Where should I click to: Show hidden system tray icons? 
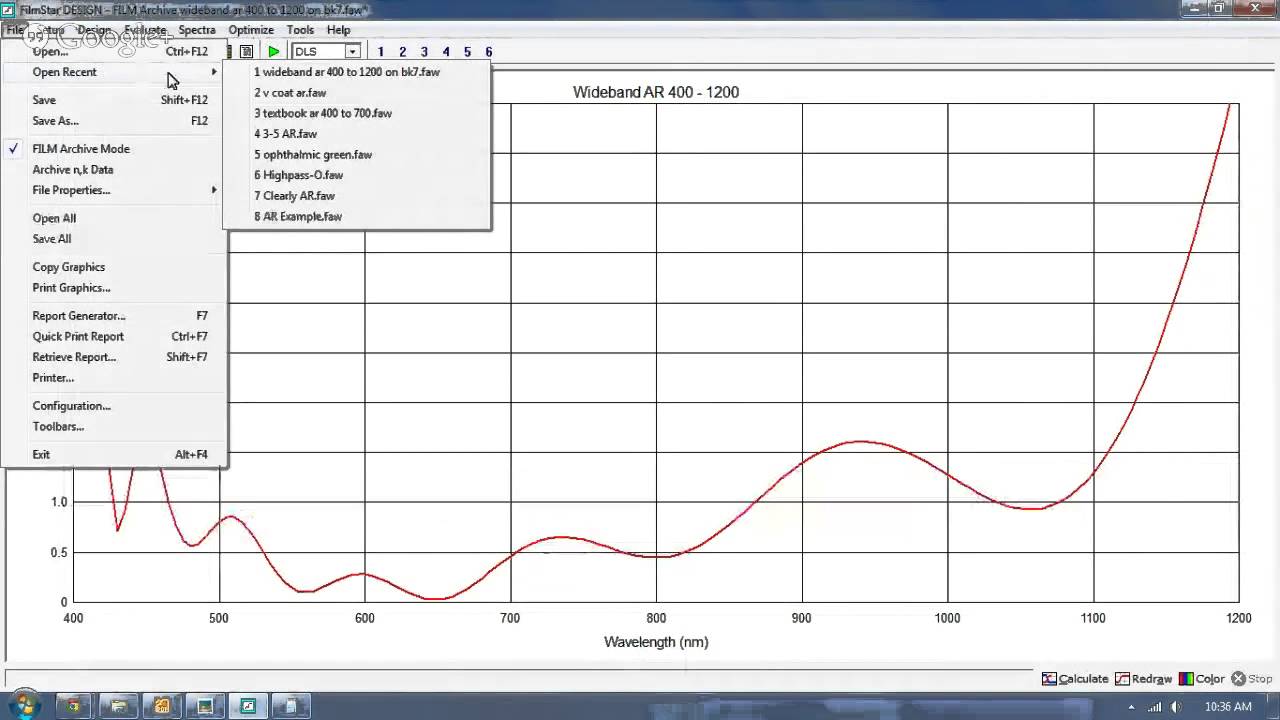[x=1131, y=707]
